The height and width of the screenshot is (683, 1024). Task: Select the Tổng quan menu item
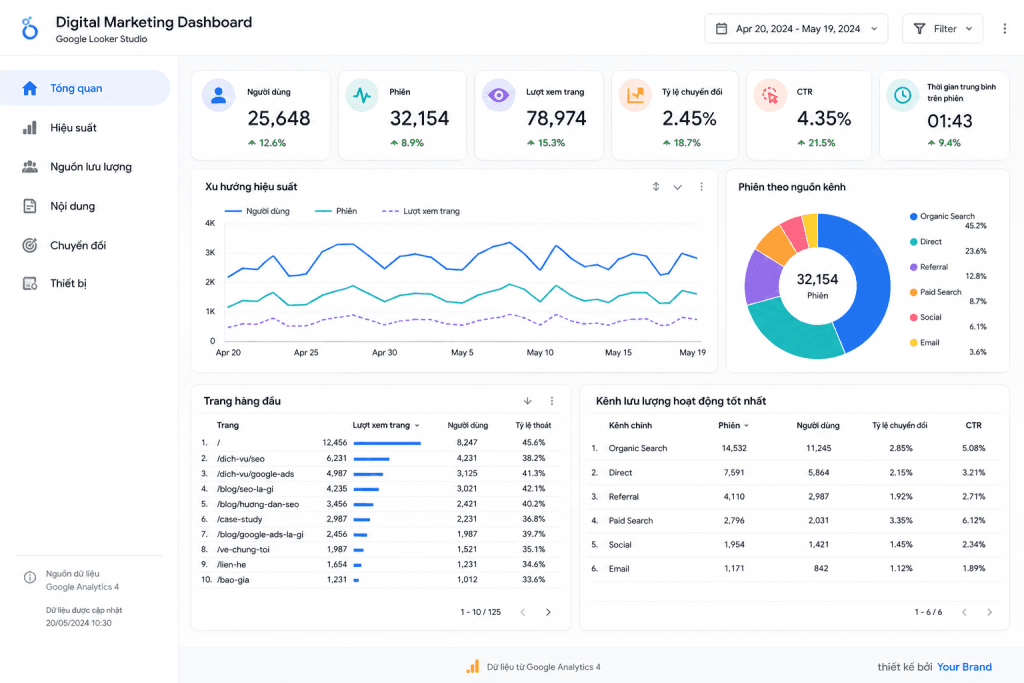coord(85,88)
